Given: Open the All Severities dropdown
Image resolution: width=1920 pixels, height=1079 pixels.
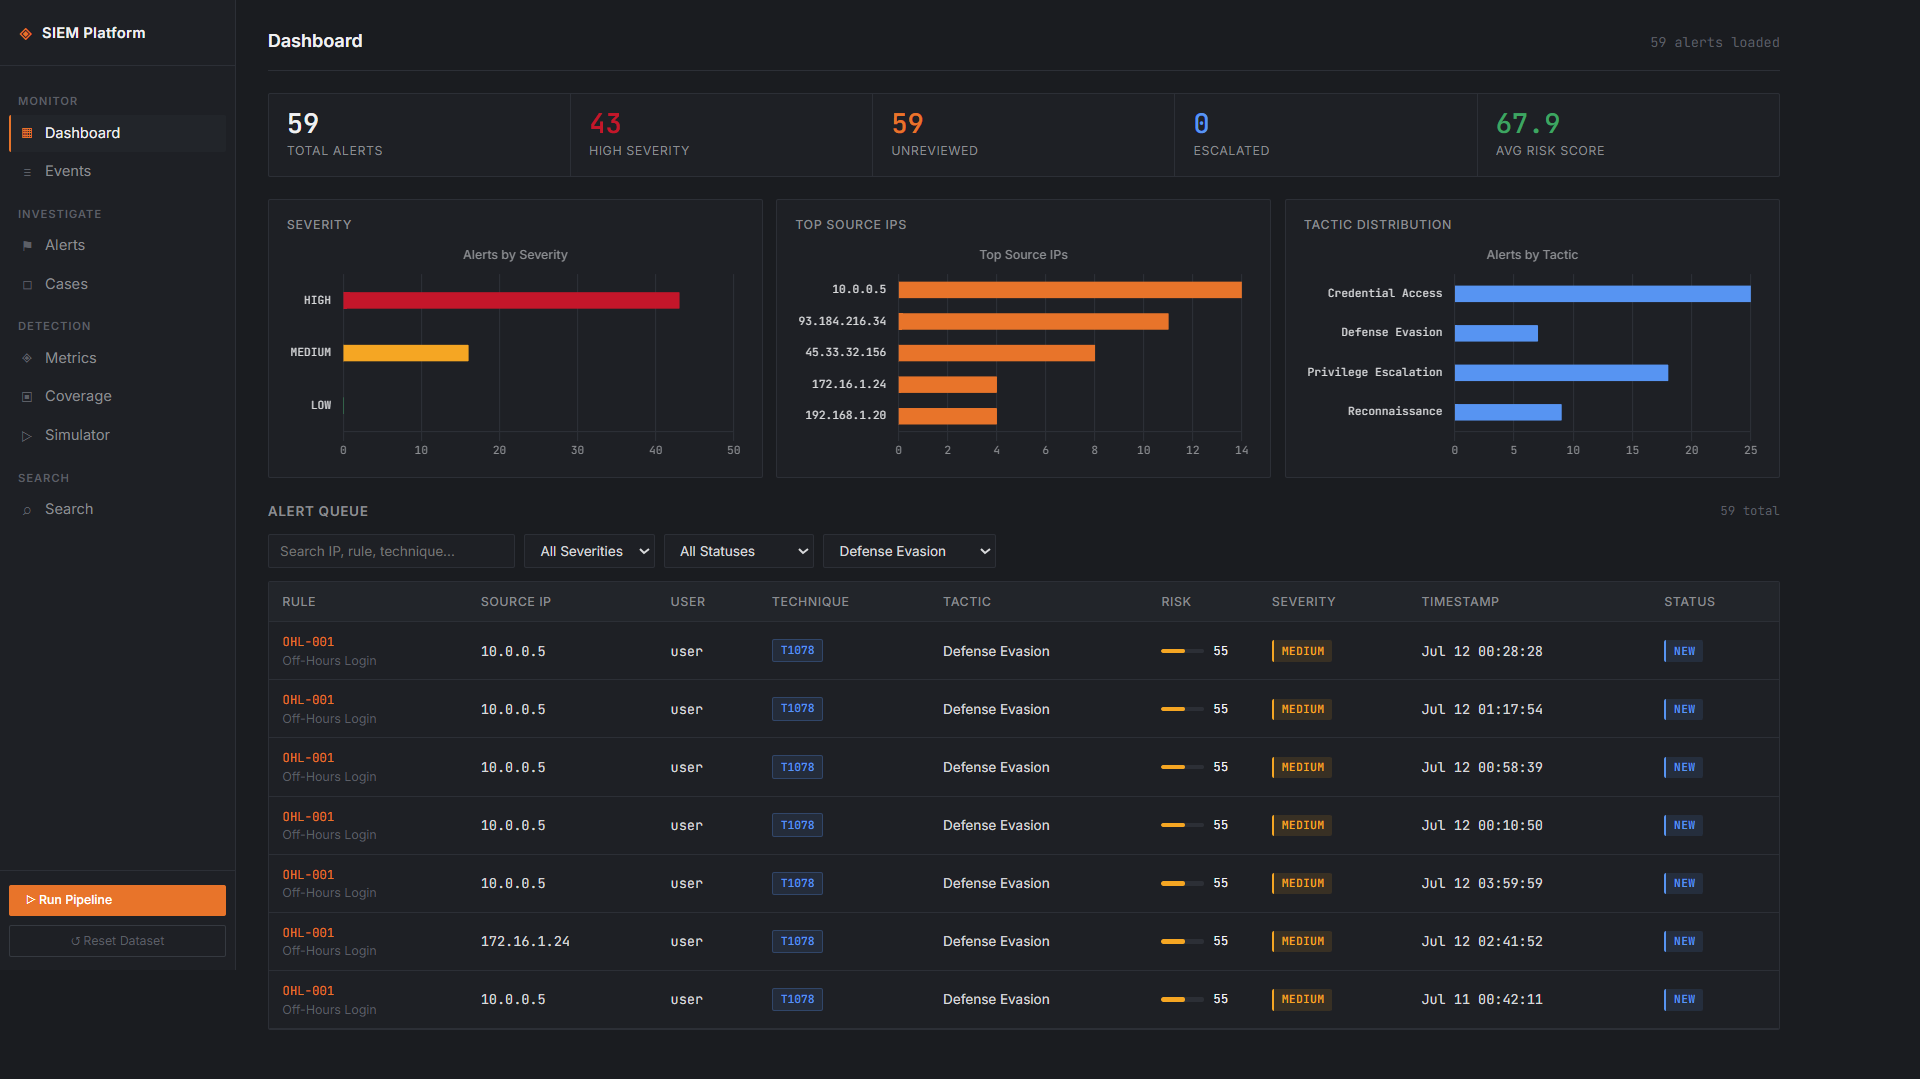Looking at the screenshot, I should (589, 551).
